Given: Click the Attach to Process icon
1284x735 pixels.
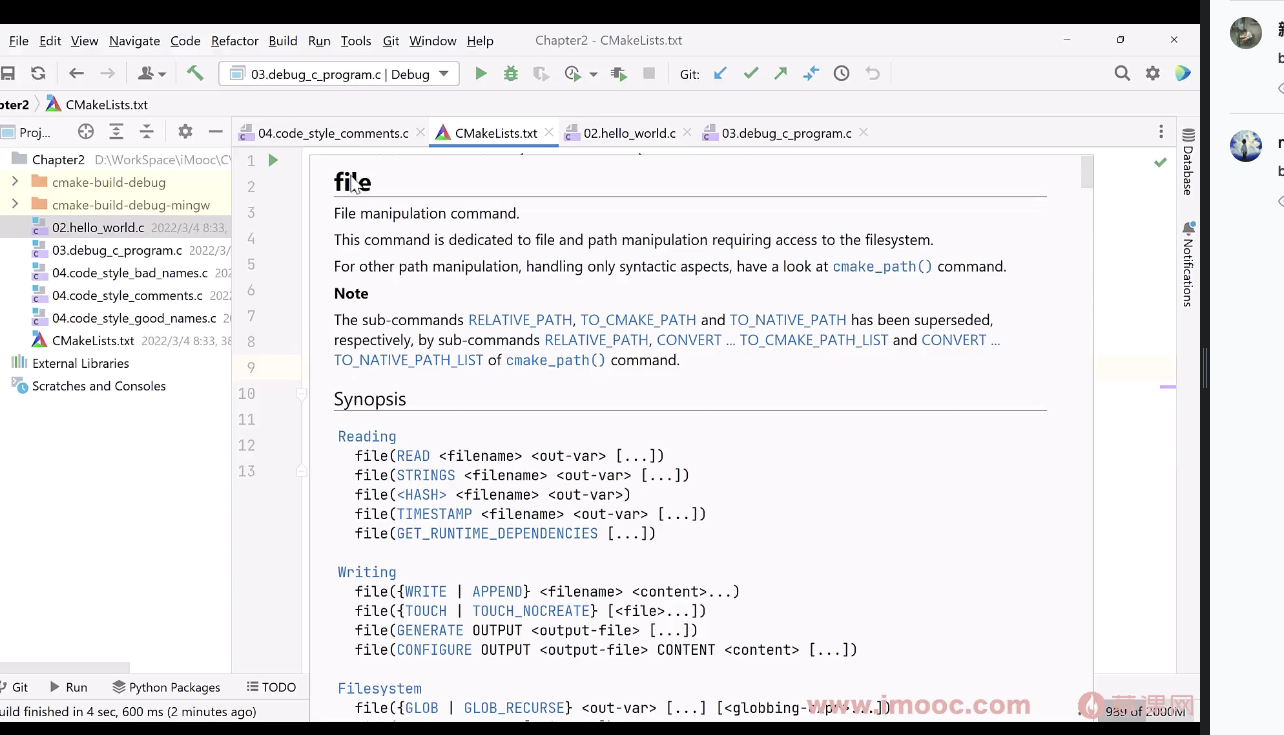Looking at the screenshot, I should coord(619,73).
